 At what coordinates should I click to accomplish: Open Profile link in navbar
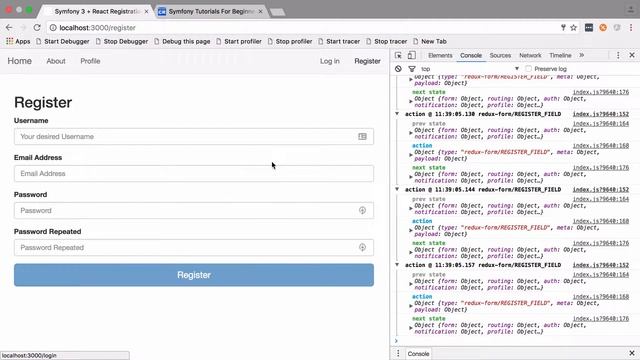pos(90,61)
